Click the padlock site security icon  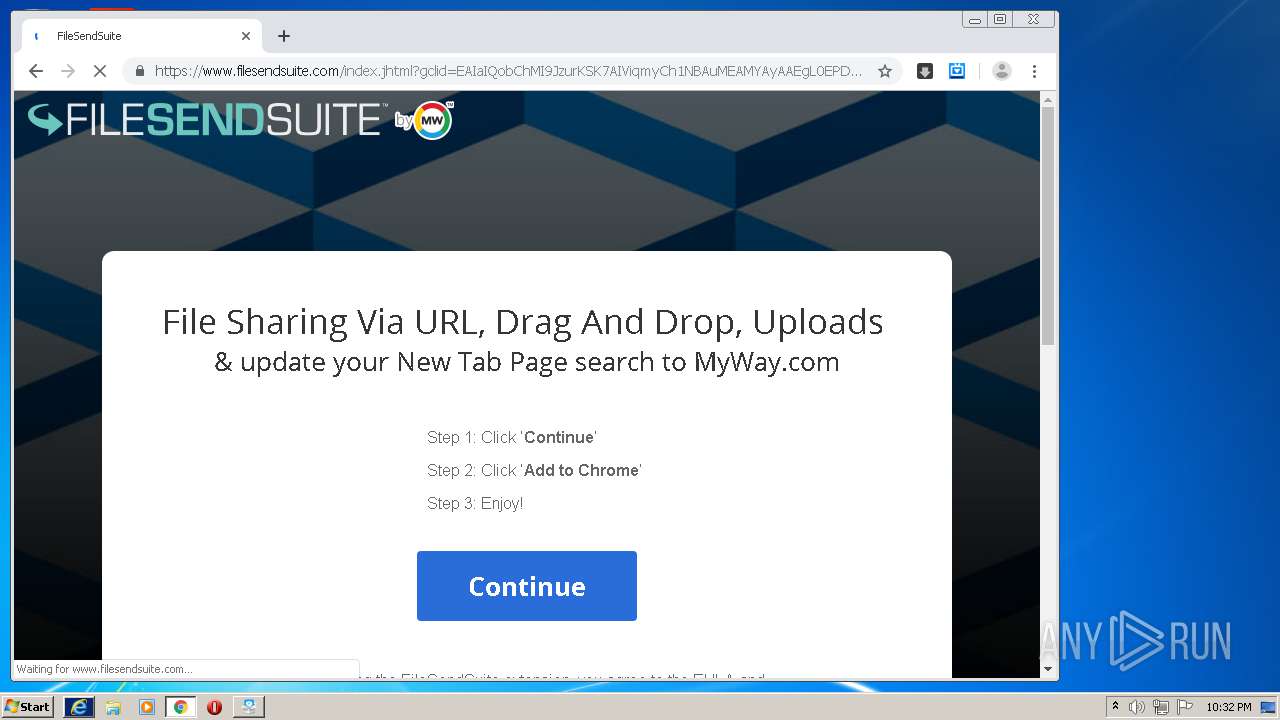[139, 71]
